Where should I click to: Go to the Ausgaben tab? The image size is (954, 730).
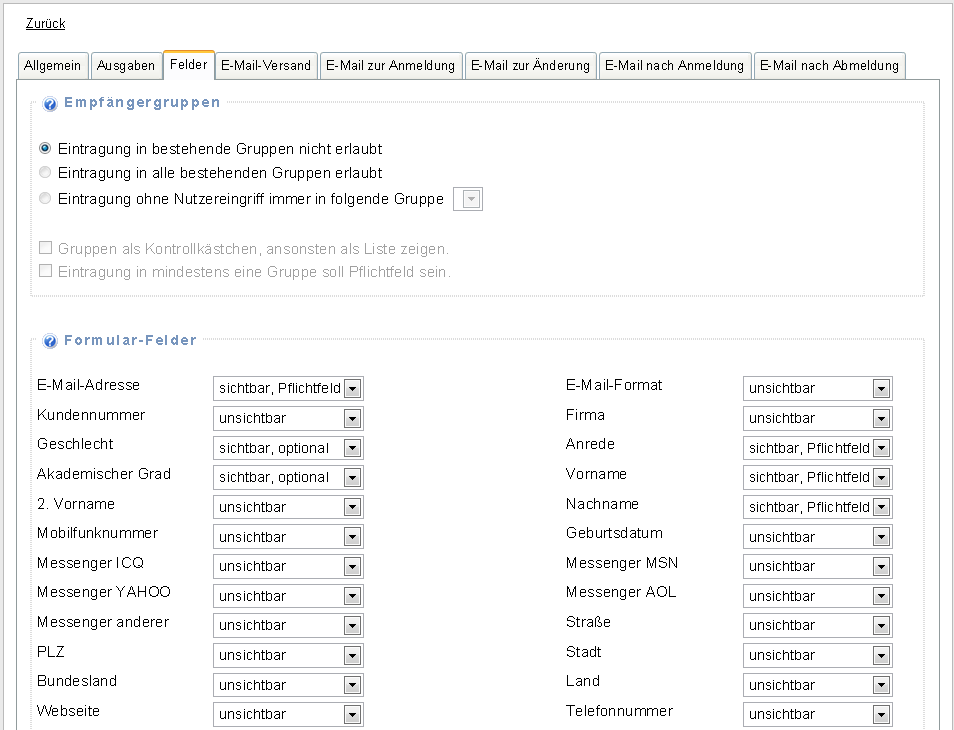[x=126, y=66]
